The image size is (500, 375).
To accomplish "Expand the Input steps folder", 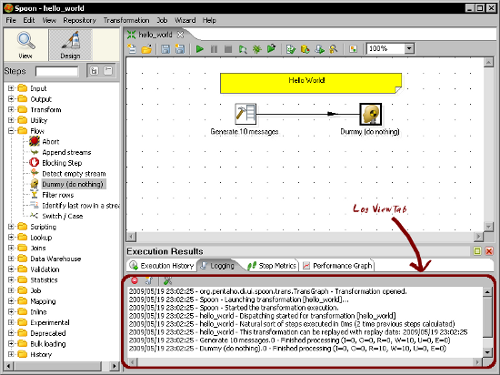I will click(11, 88).
